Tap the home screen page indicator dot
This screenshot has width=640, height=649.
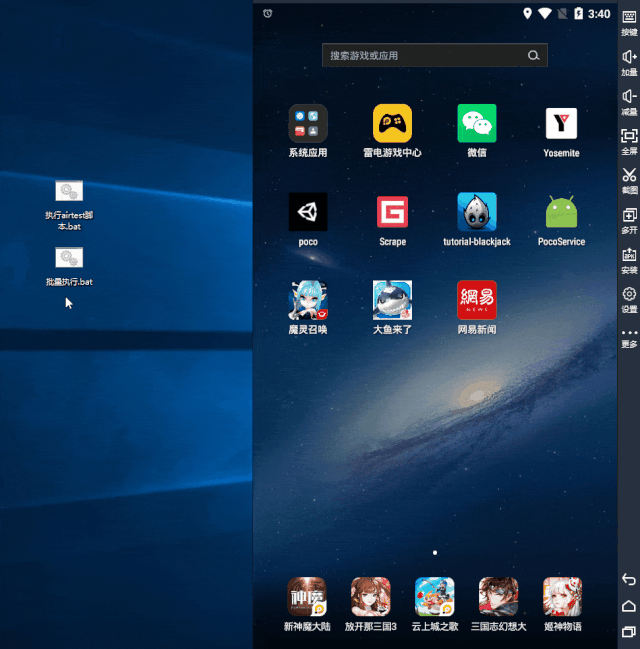pyautogui.click(x=435, y=553)
